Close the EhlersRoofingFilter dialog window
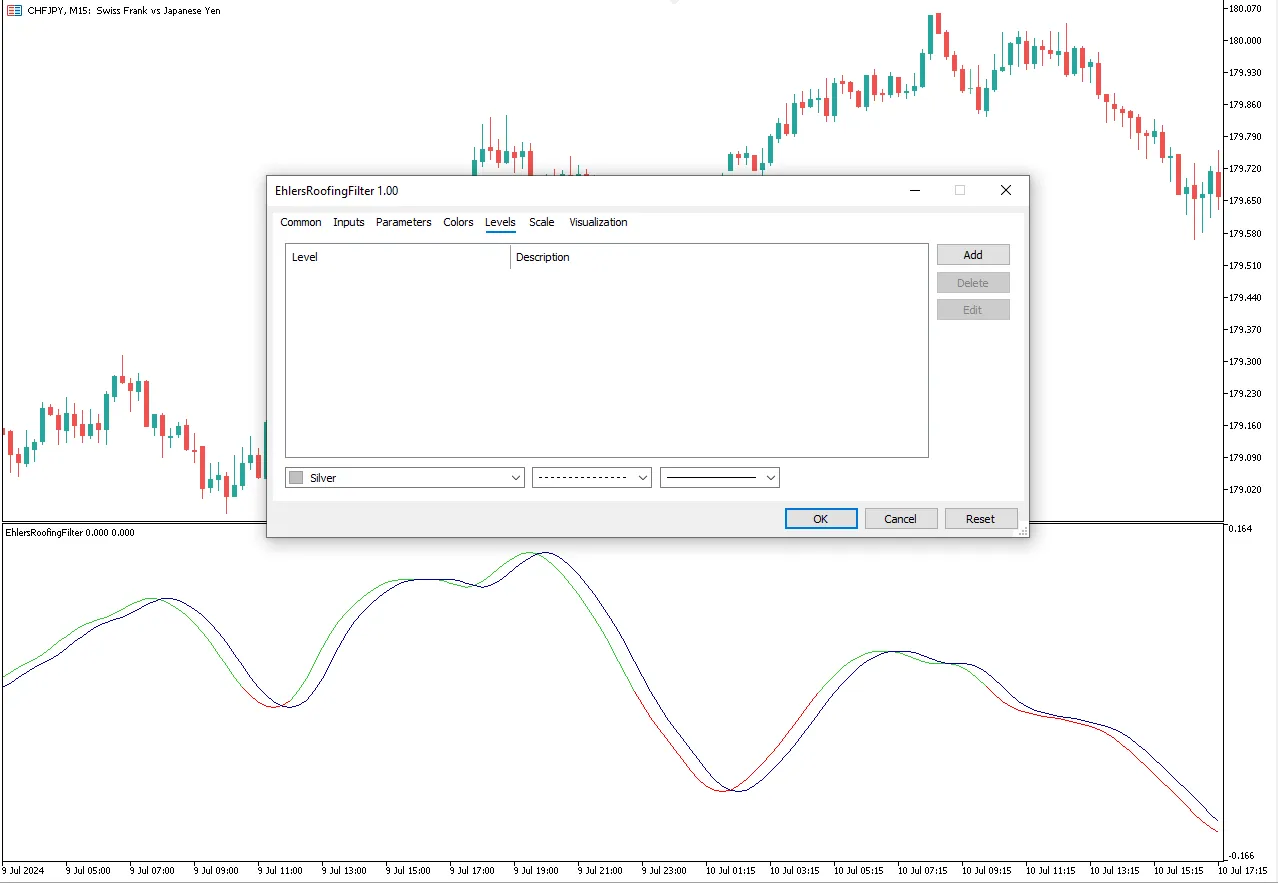Screen dimensions: 1278x884 [x=1006, y=190]
